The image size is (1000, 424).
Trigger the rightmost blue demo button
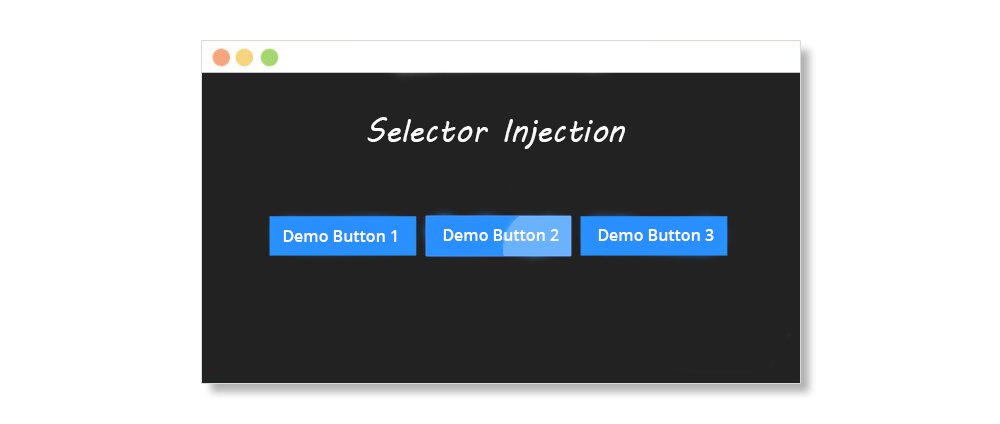point(654,236)
